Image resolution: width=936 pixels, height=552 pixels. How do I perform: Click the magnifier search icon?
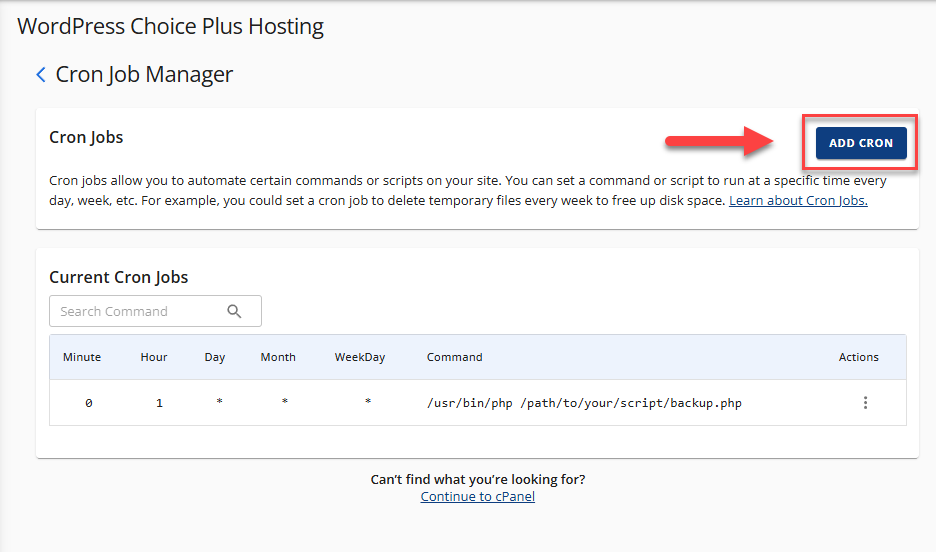point(234,311)
